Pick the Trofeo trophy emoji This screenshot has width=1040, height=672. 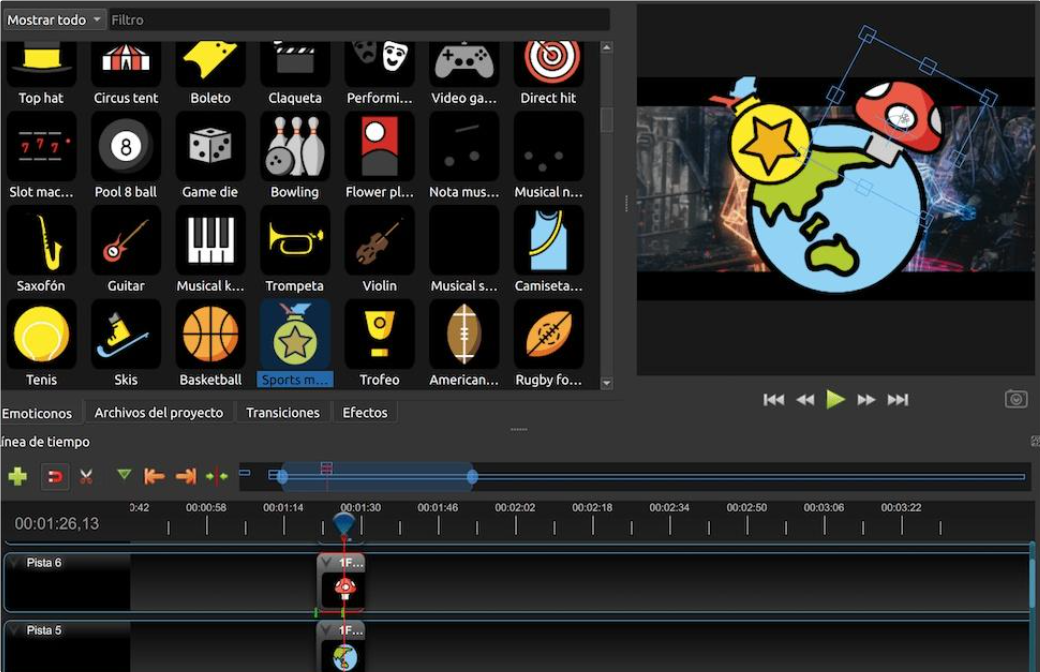coord(379,344)
